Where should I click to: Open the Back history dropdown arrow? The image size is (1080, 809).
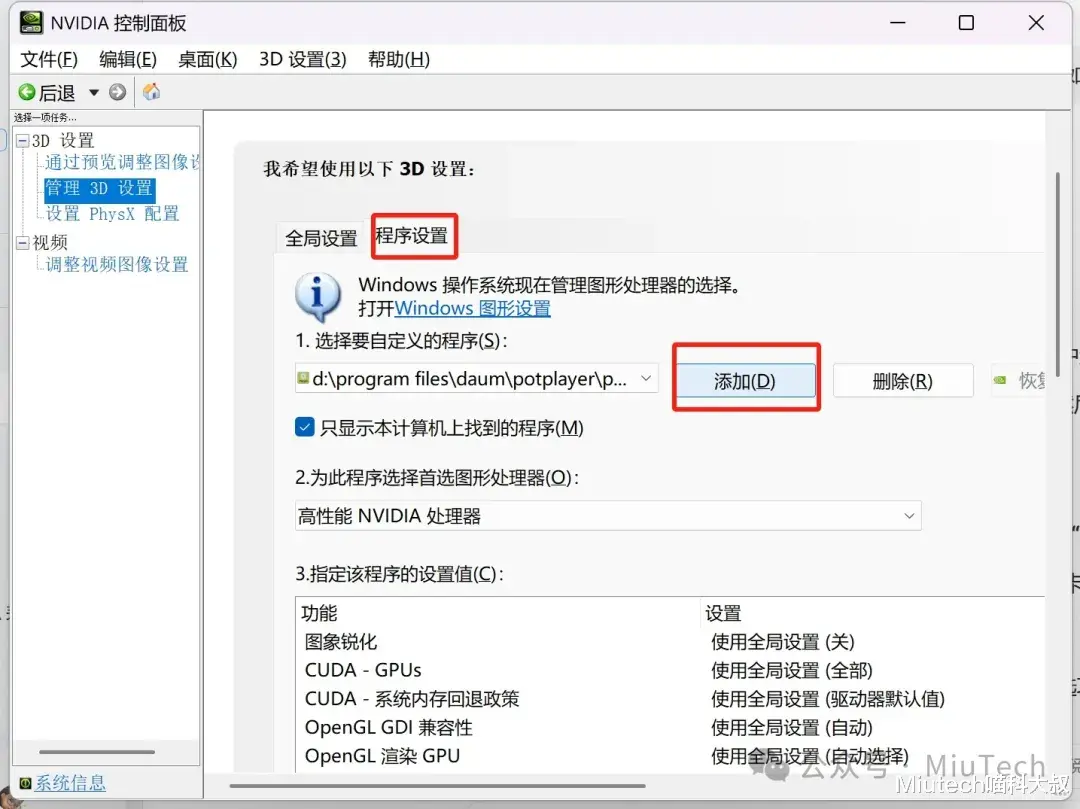pos(94,92)
